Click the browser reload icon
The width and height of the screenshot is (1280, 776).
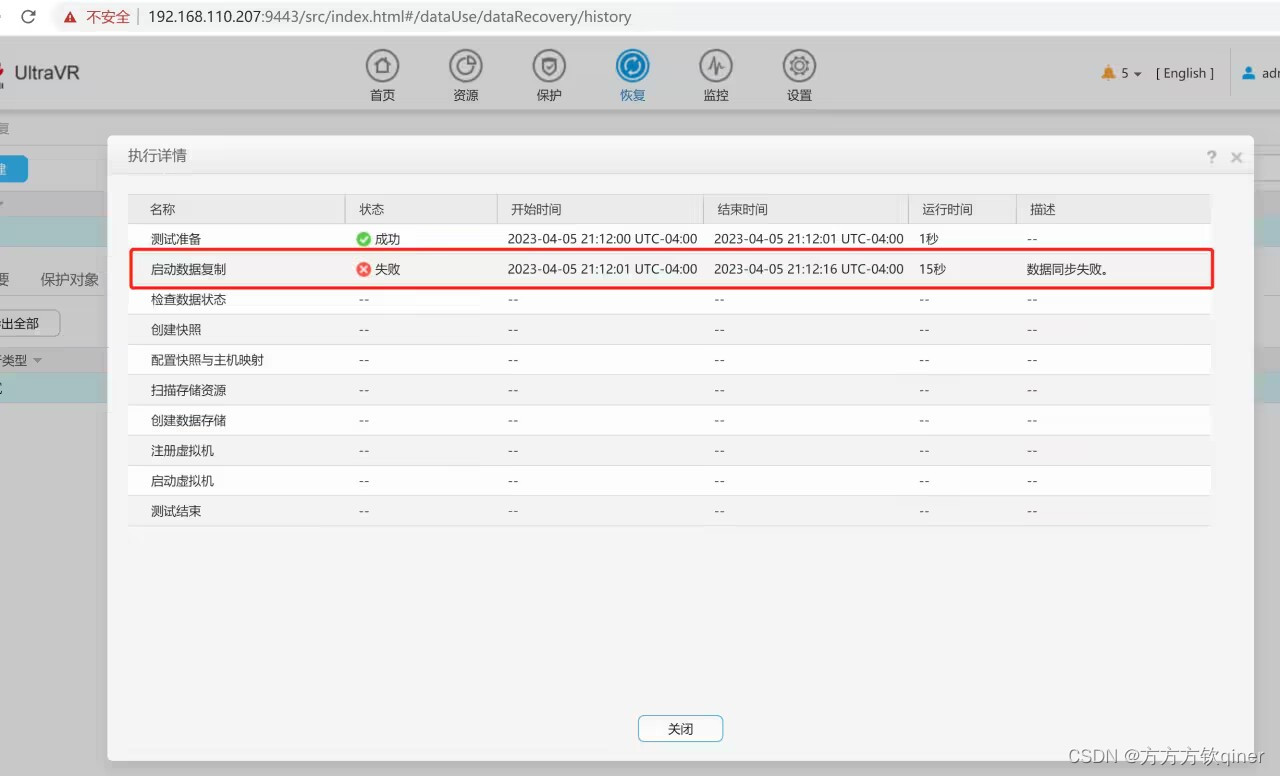[x=28, y=17]
